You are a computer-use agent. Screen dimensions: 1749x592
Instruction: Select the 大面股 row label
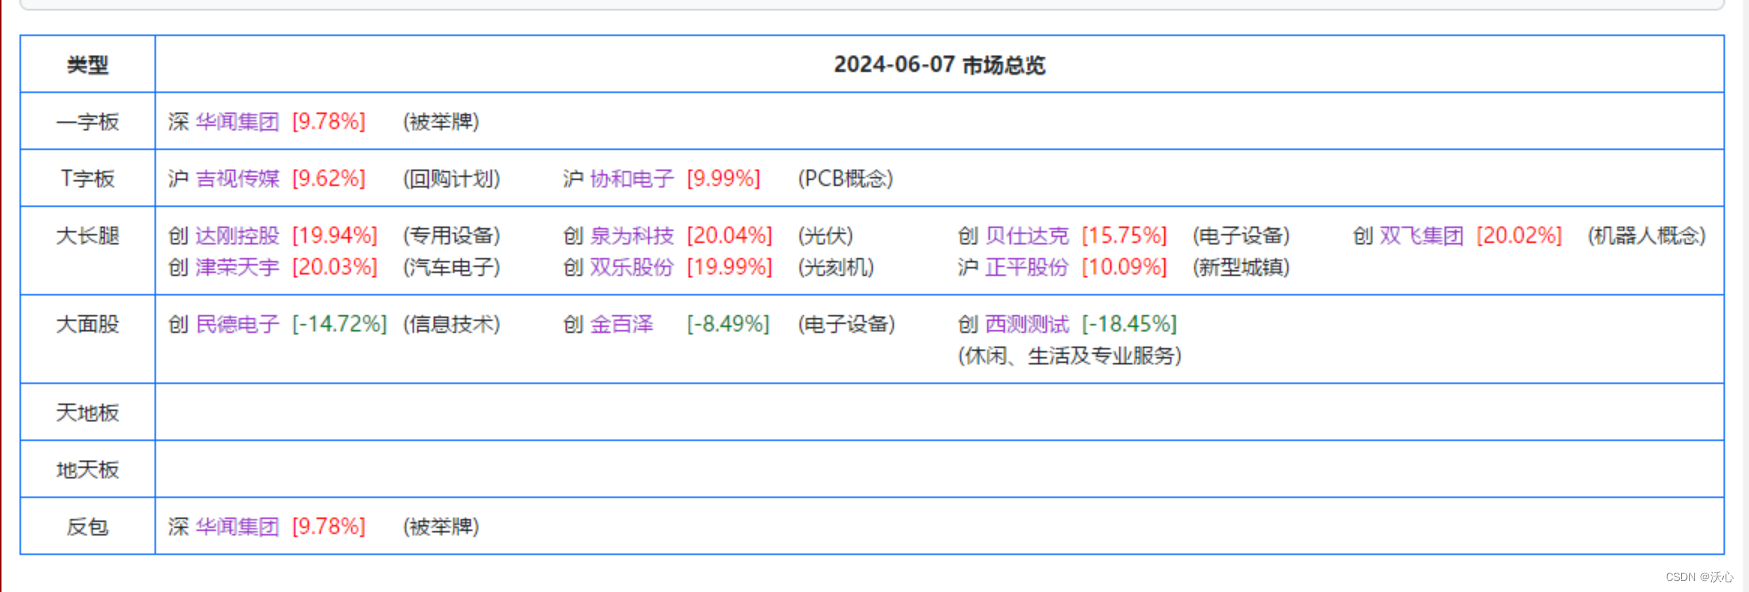coord(88,325)
